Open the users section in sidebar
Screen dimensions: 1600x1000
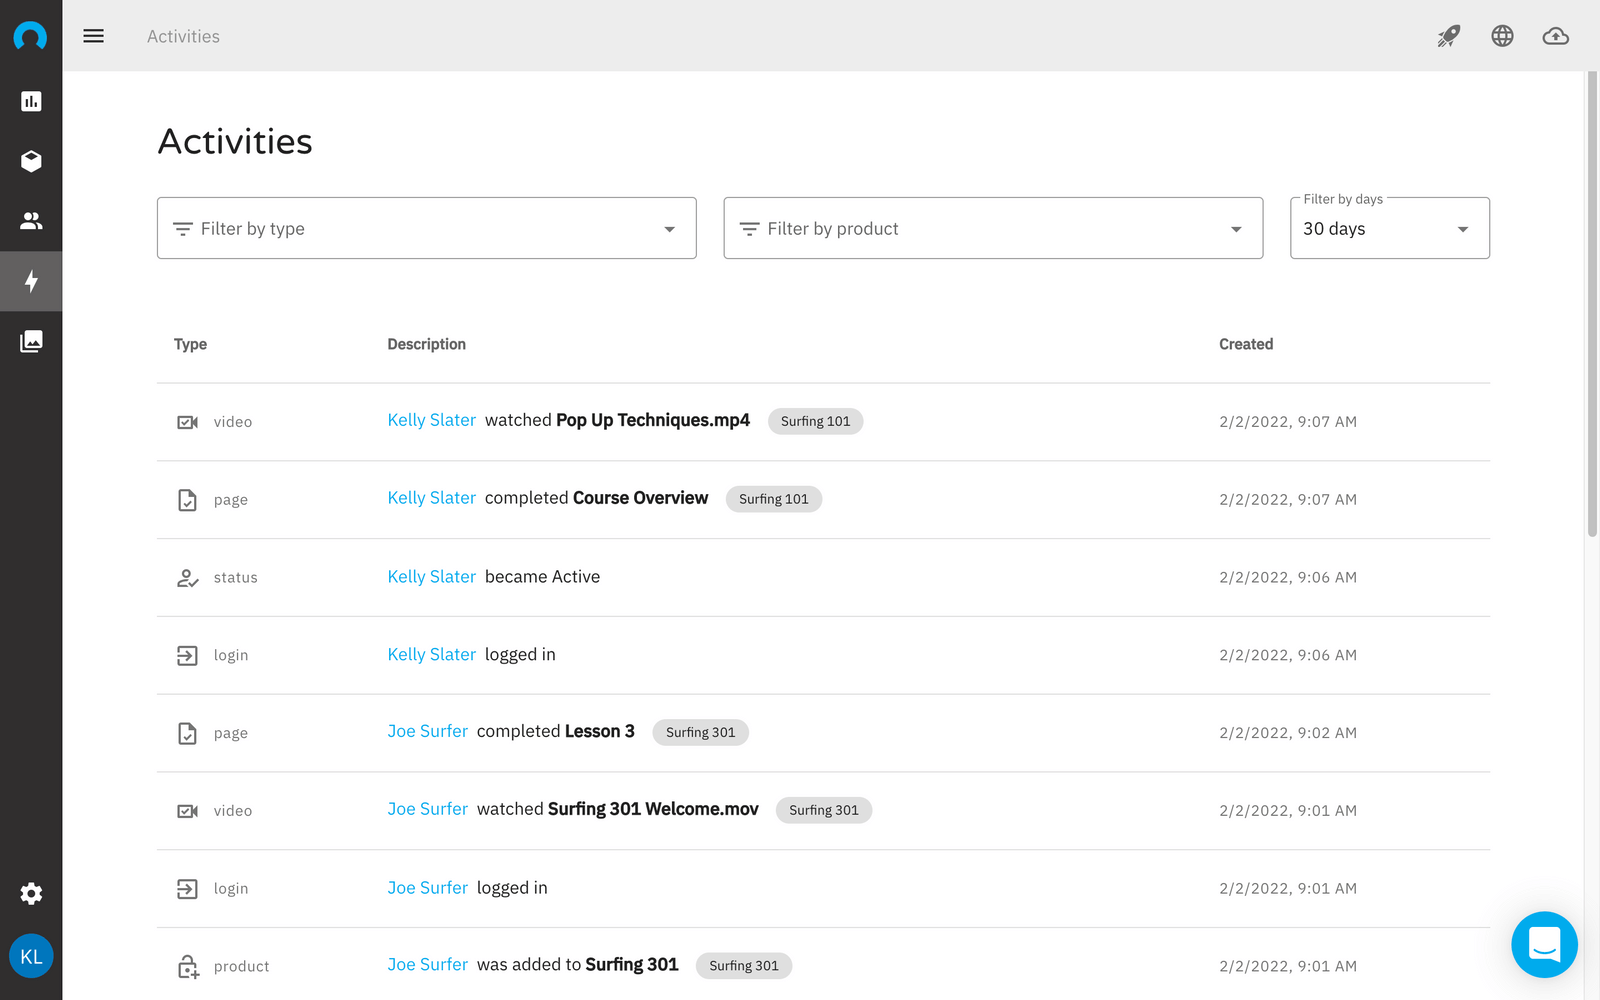tap(31, 221)
